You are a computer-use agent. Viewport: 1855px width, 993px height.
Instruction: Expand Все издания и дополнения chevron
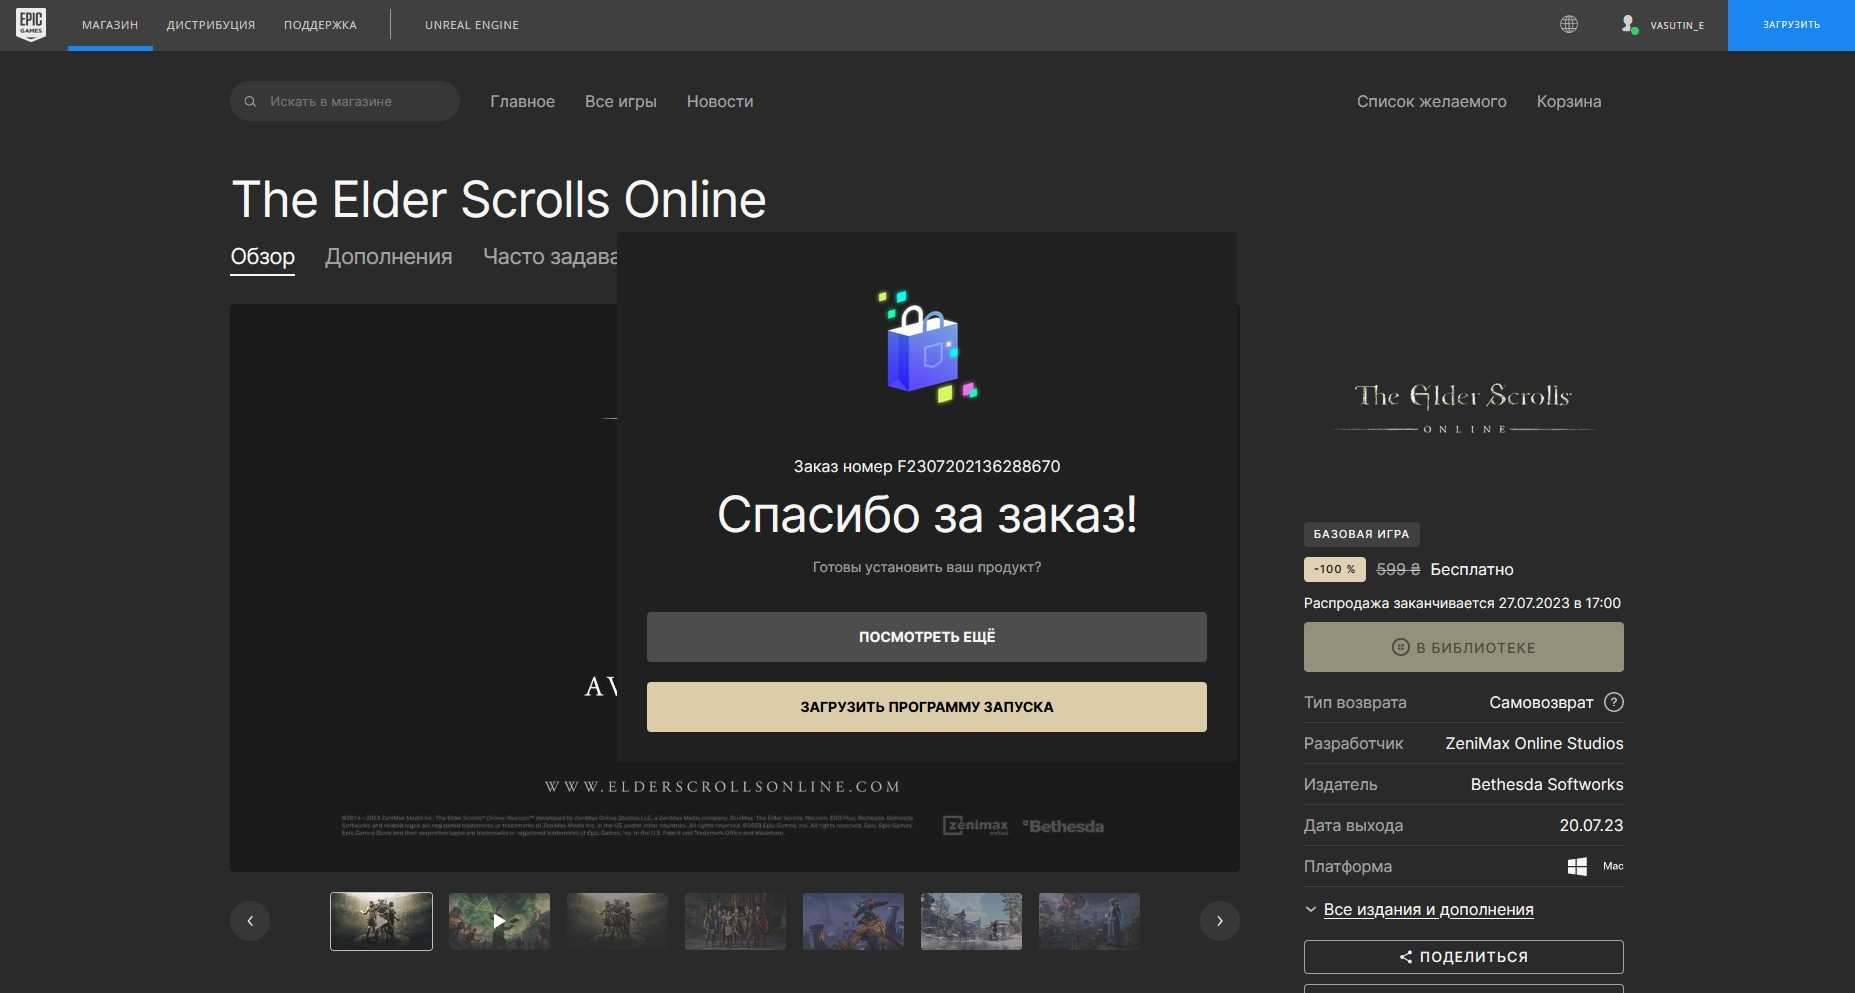click(x=1311, y=909)
